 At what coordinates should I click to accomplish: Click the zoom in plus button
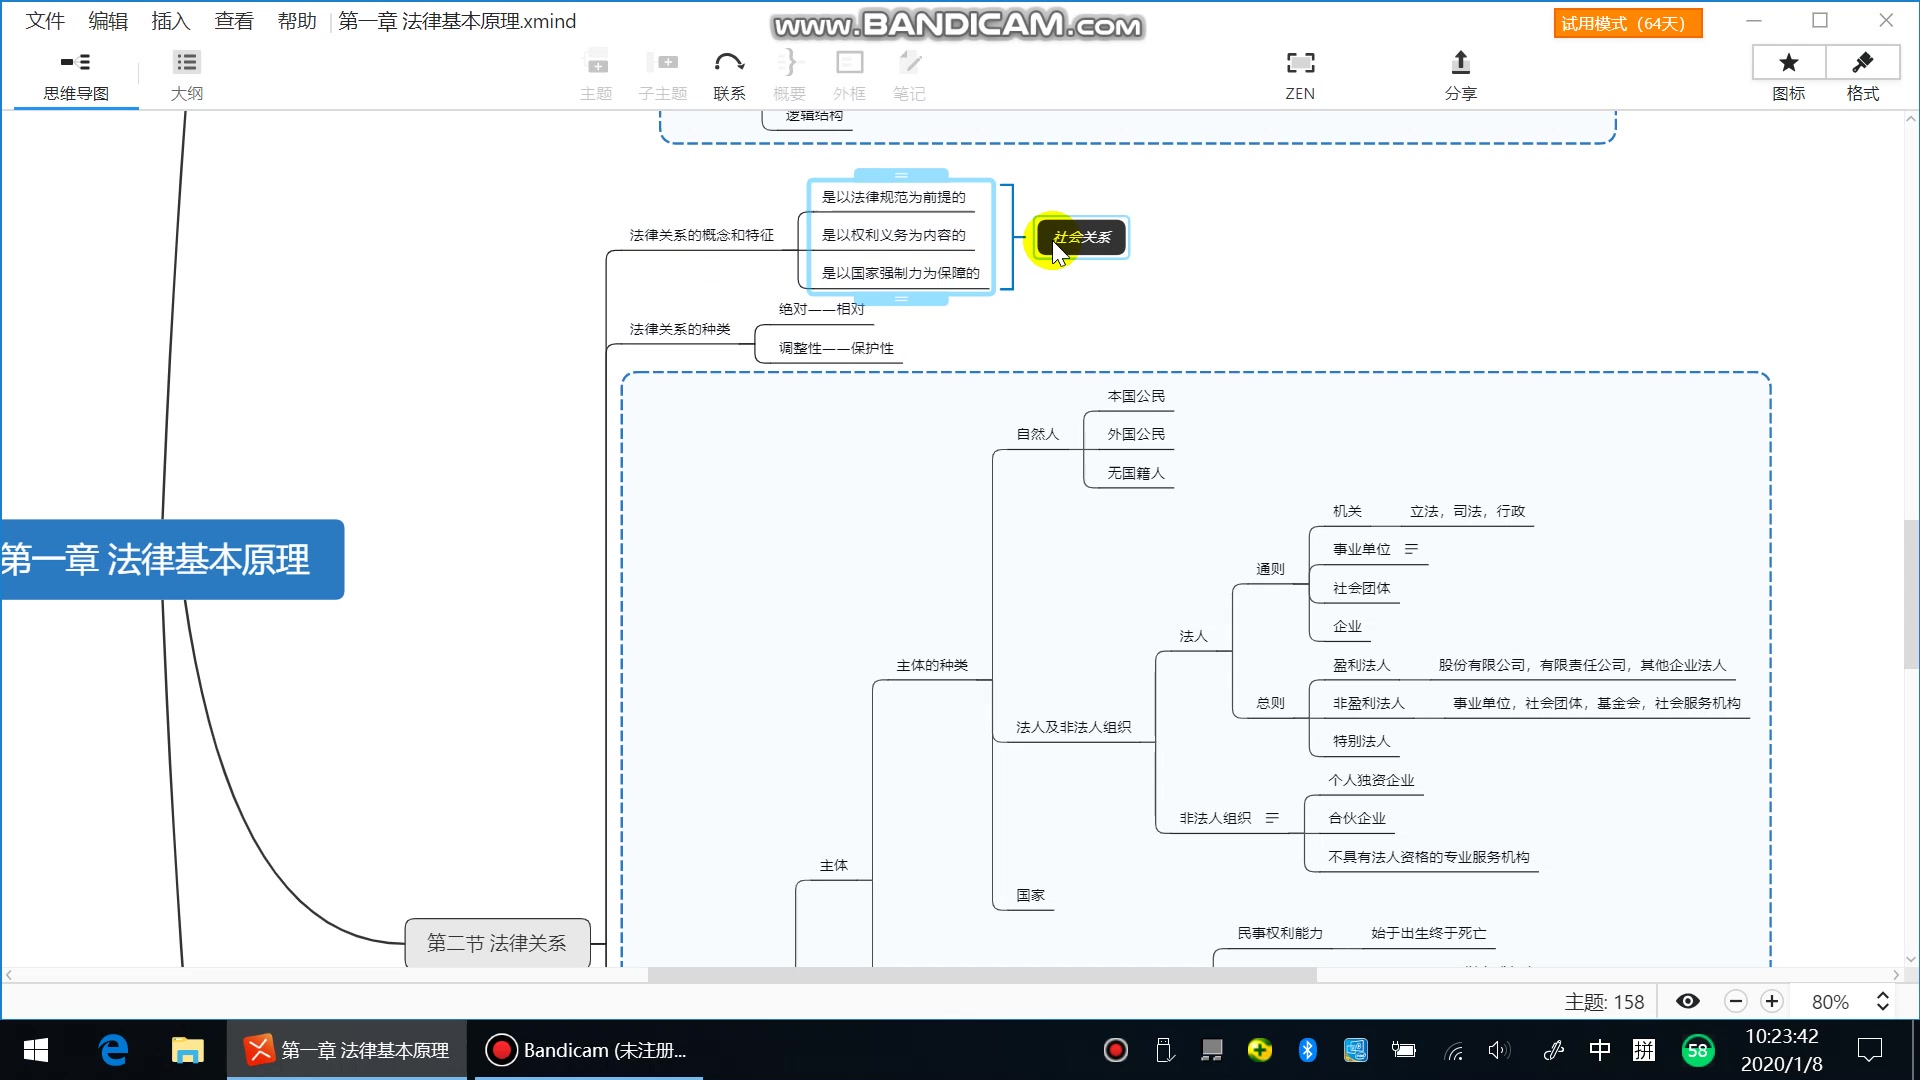click(1772, 1002)
